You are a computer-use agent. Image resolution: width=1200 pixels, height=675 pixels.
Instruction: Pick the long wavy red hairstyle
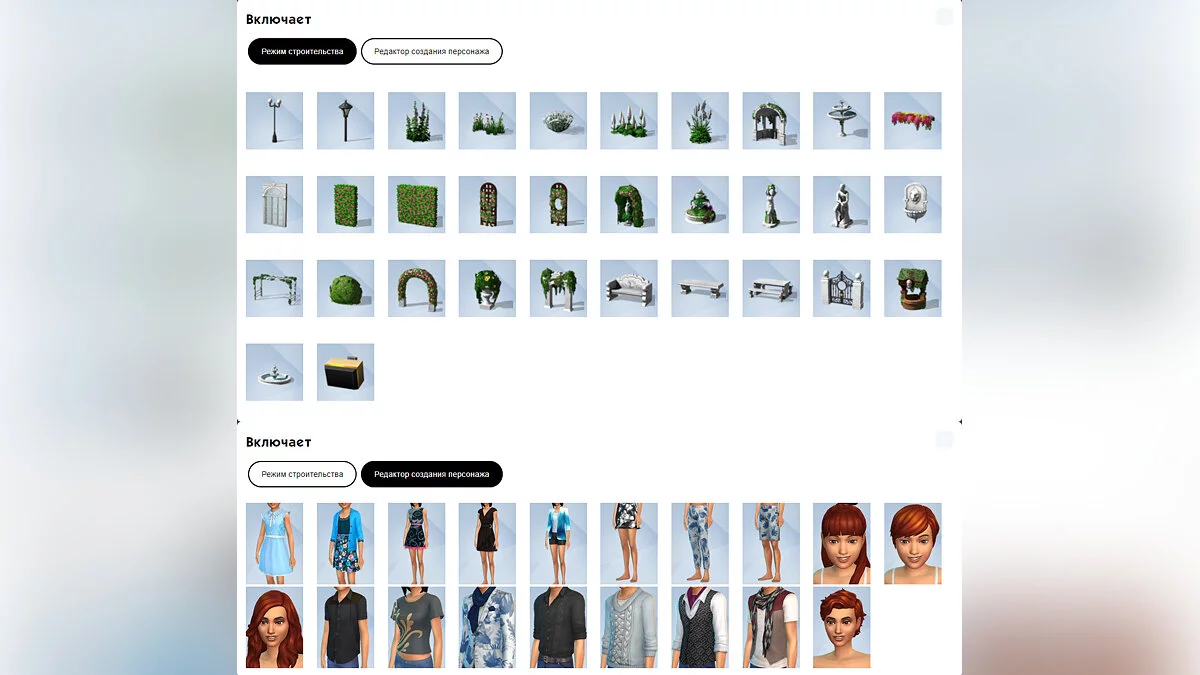(x=274, y=627)
